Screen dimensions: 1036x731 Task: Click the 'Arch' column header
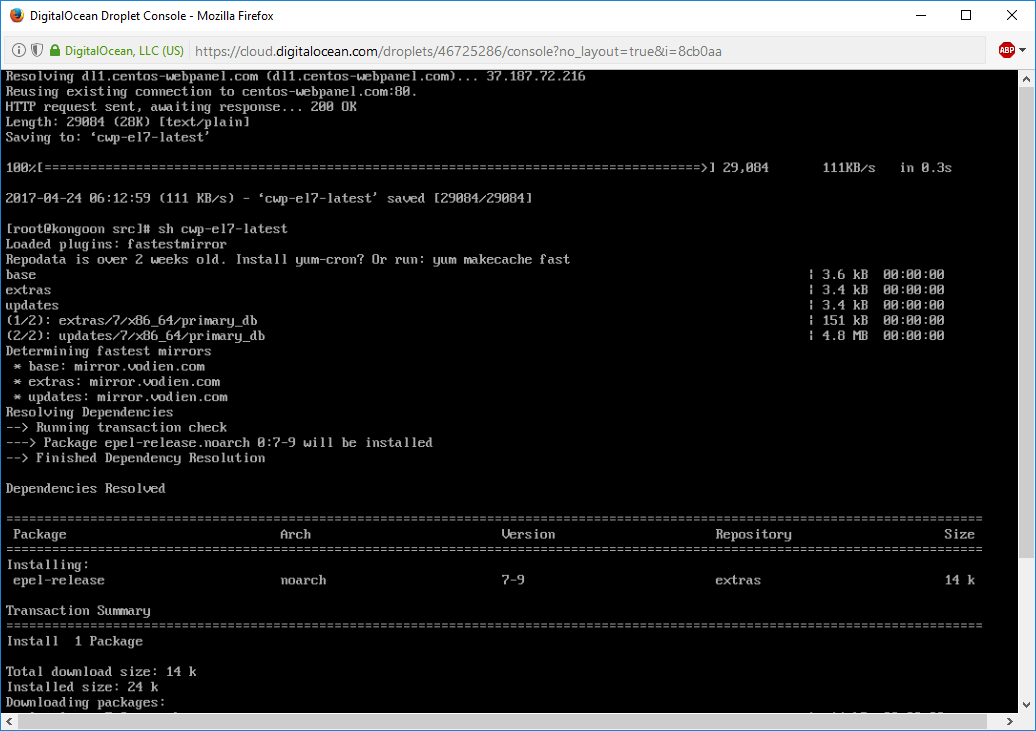pyautogui.click(x=295, y=534)
